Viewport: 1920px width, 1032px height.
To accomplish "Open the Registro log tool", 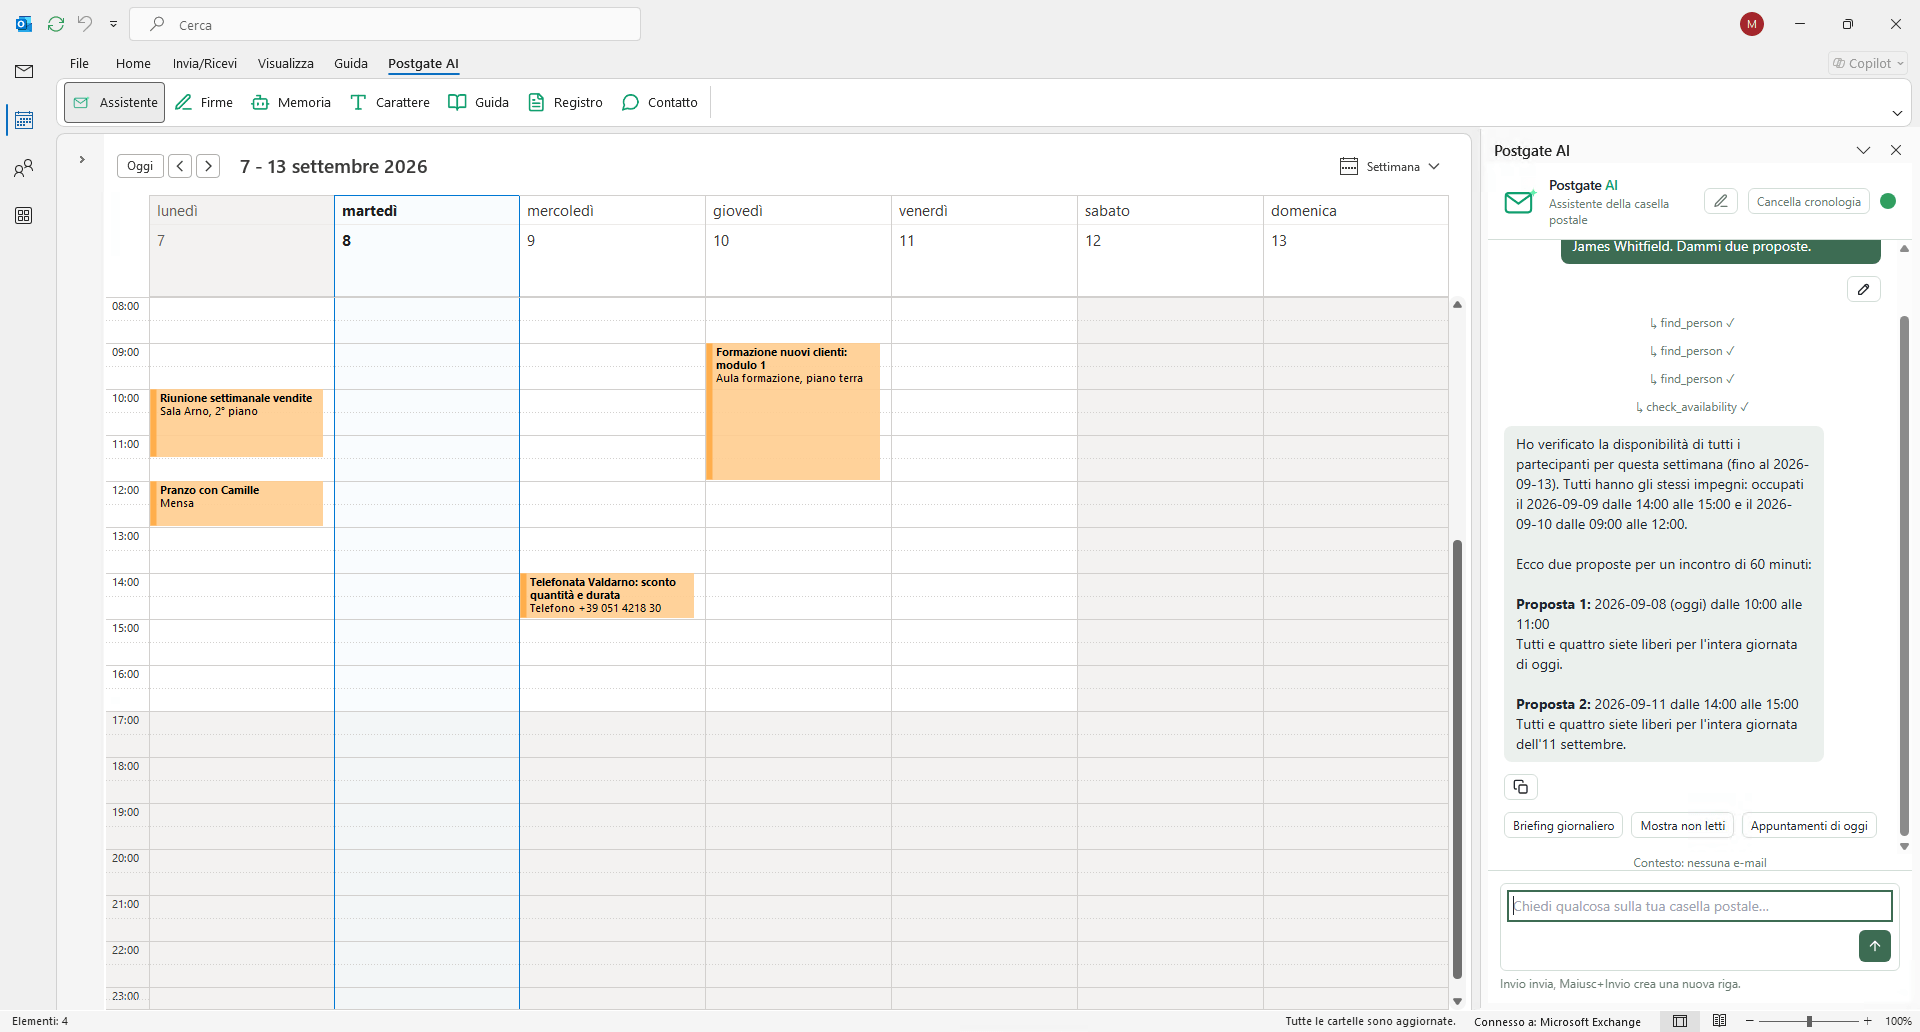I will 565,102.
